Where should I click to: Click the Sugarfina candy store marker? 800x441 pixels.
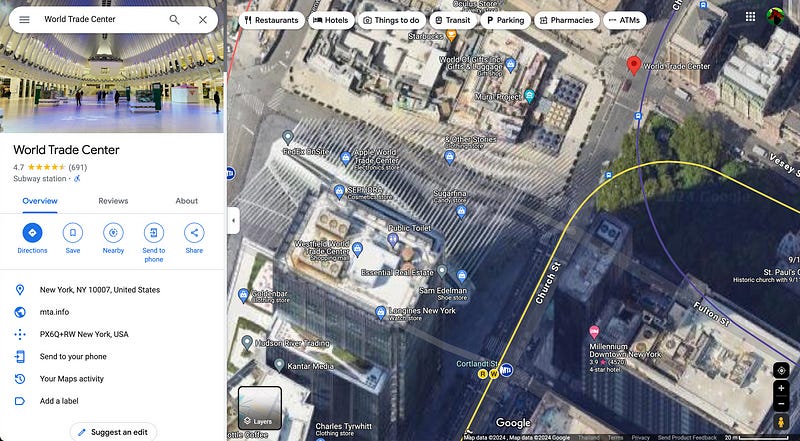pyautogui.click(x=461, y=211)
